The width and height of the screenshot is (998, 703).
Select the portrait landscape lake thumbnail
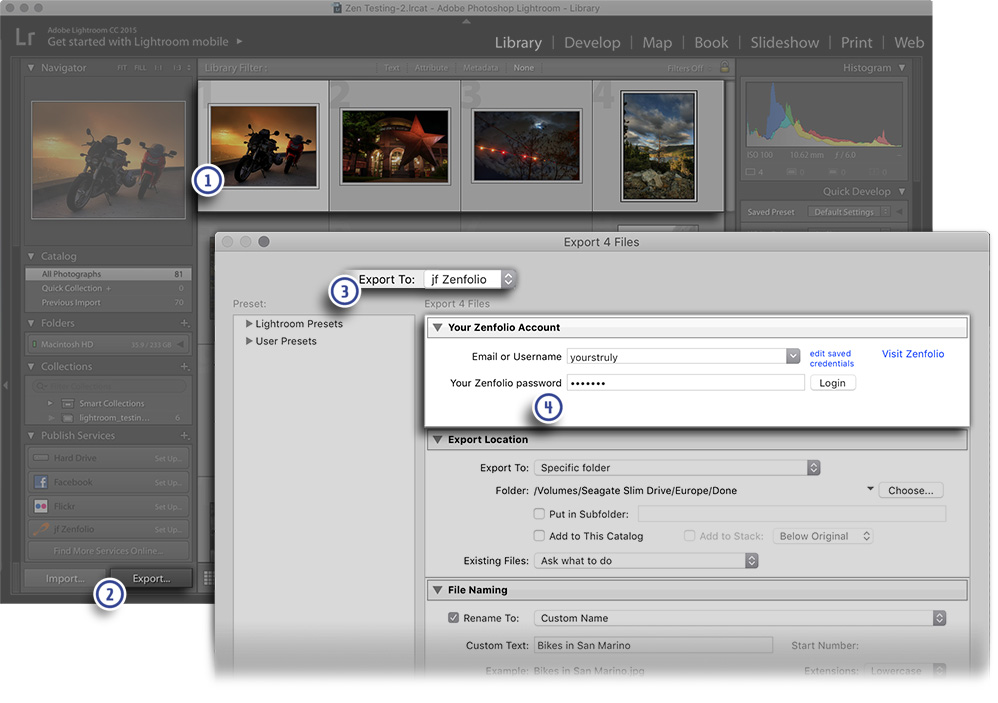click(659, 146)
